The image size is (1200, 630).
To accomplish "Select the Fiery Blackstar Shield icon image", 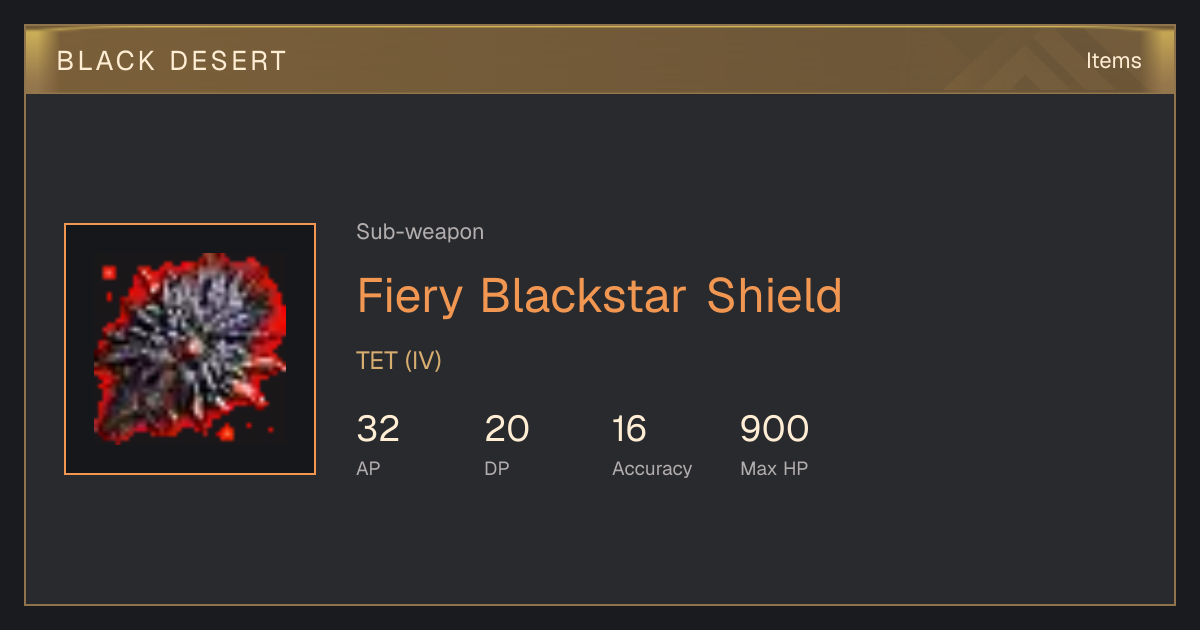I will tap(190, 349).
